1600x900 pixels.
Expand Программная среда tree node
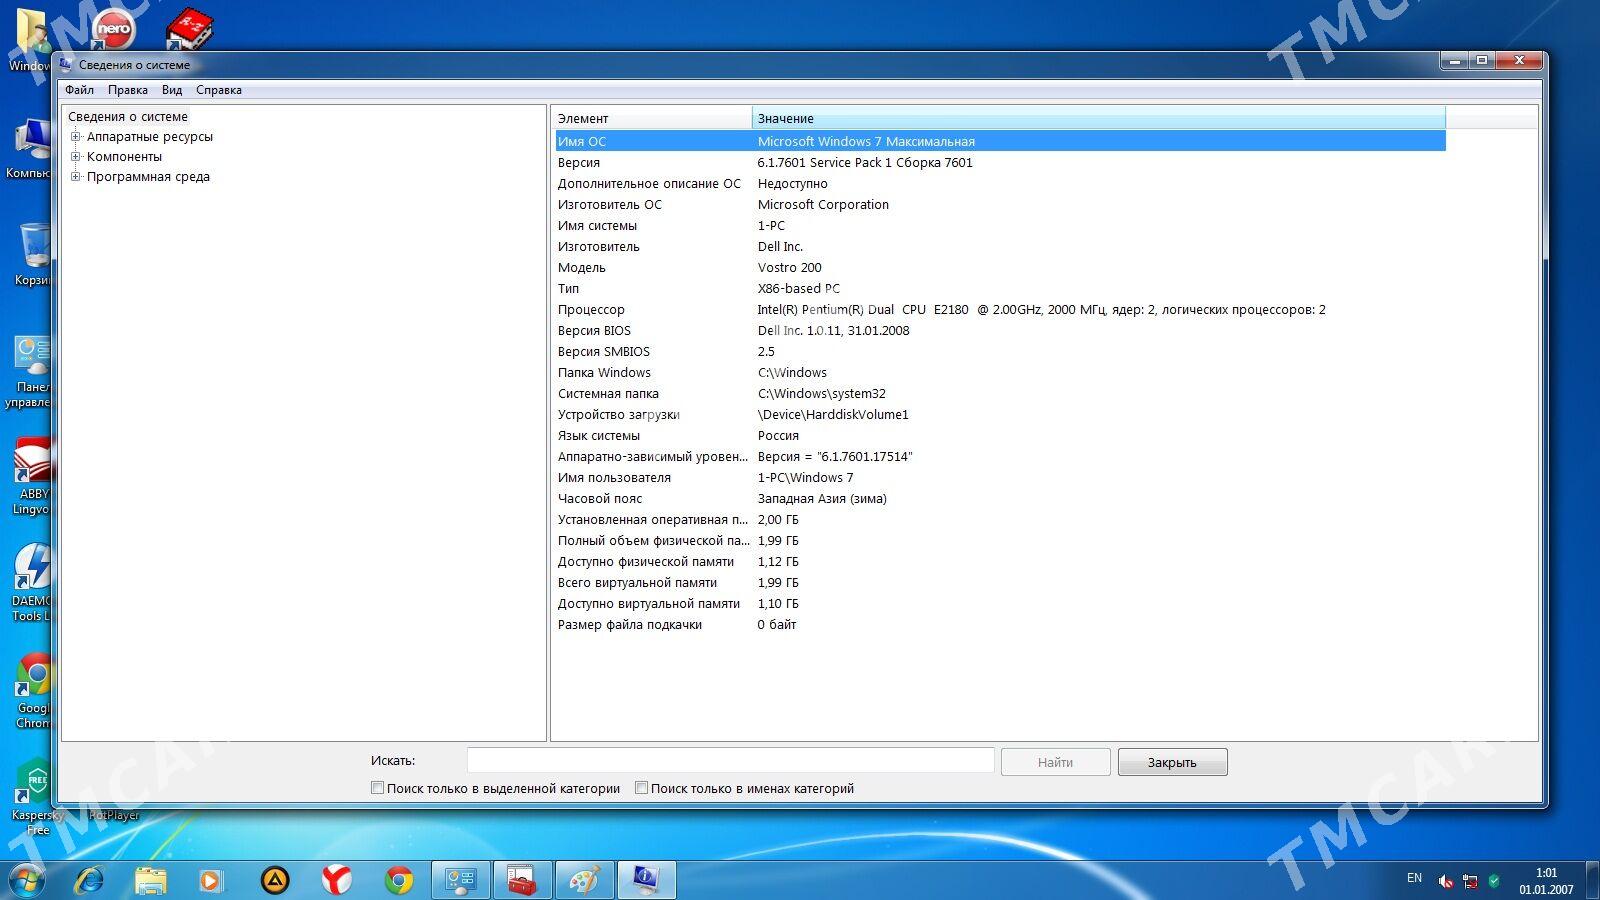pyautogui.click(x=75, y=177)
